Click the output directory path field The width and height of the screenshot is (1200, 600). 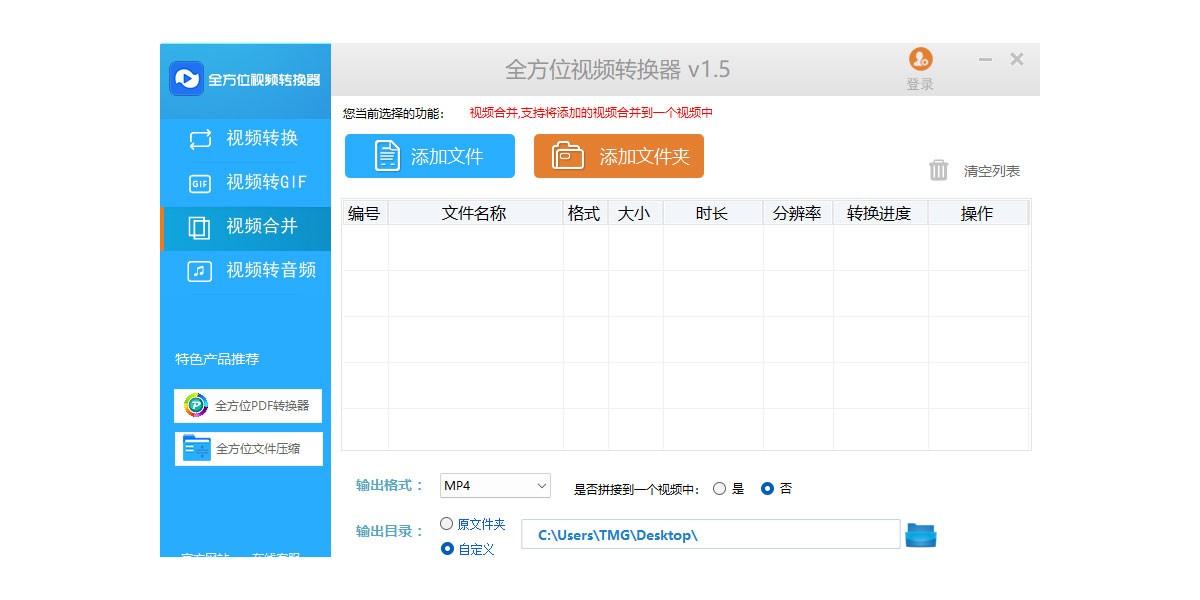tap(710, 535)
